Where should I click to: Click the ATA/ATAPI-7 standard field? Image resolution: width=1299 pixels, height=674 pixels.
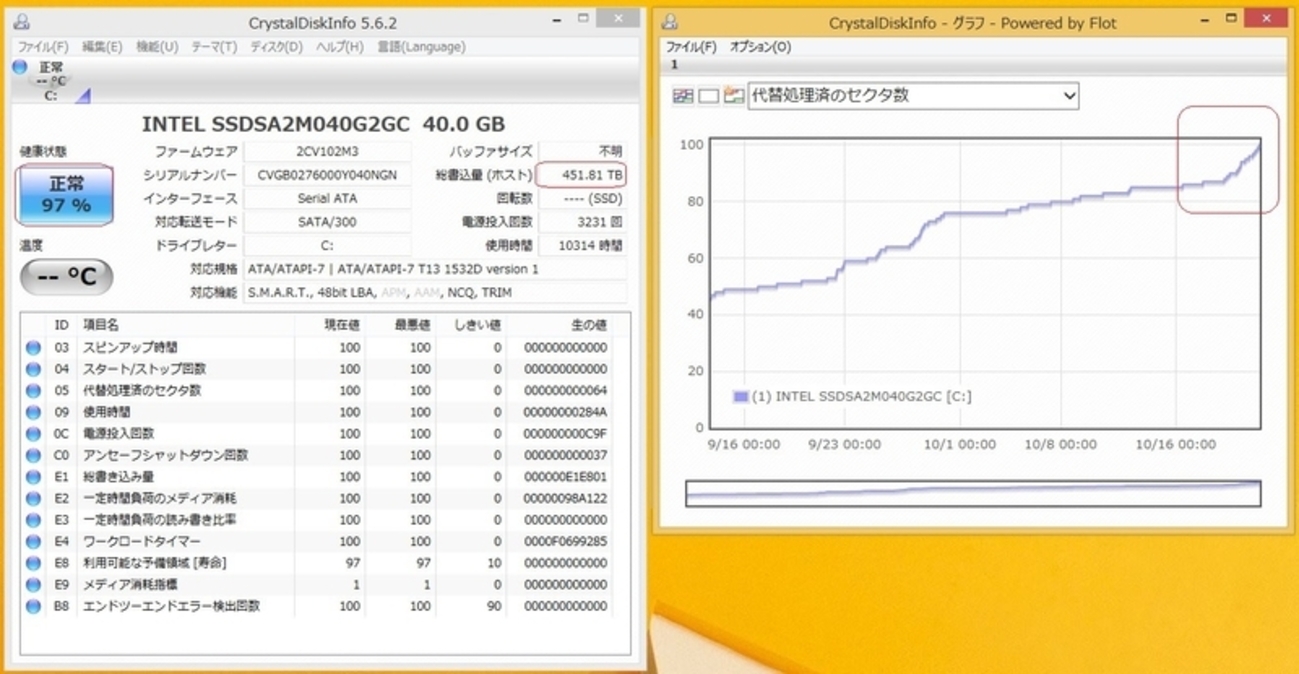(435, 269)
